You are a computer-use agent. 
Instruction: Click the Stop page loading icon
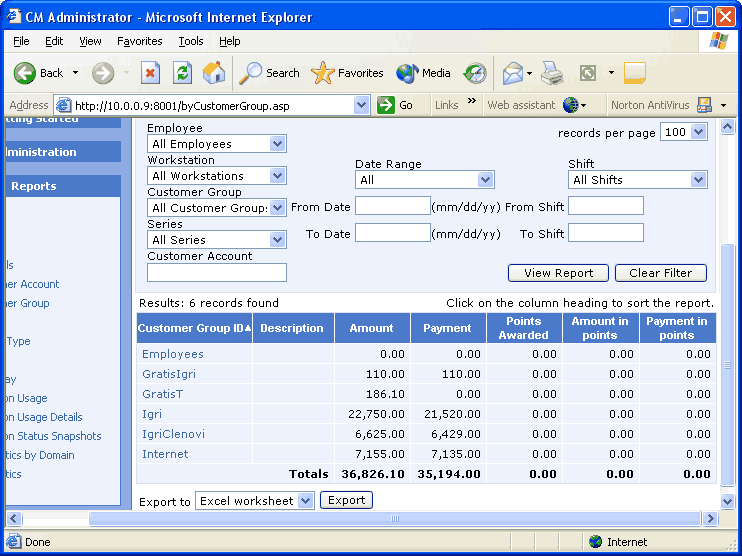[x=150, y=73]
